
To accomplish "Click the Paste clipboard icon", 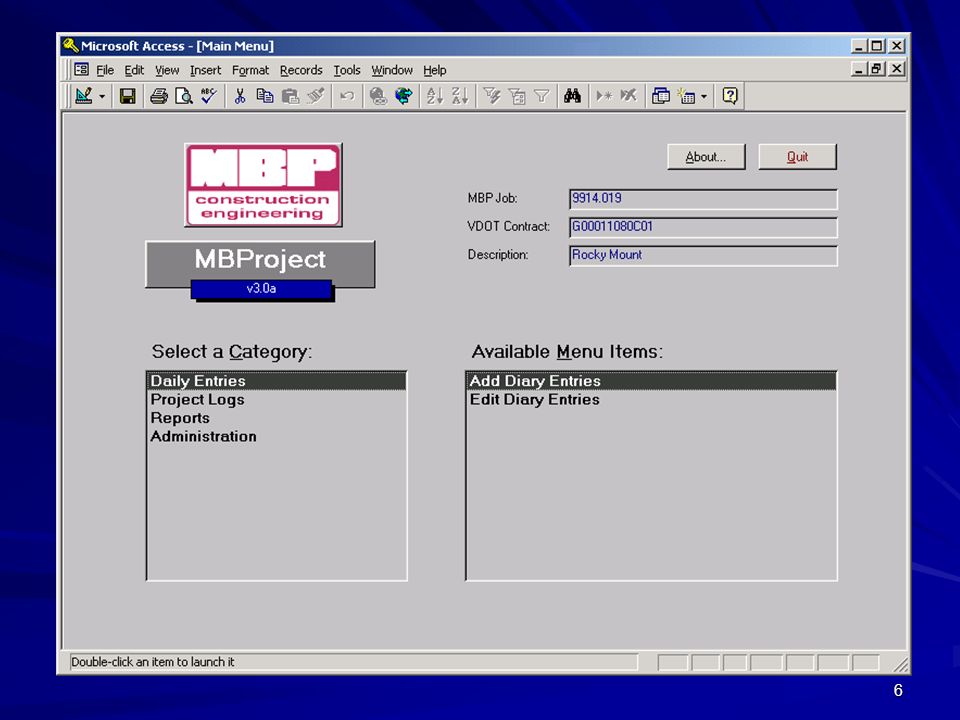I will 290,96.
